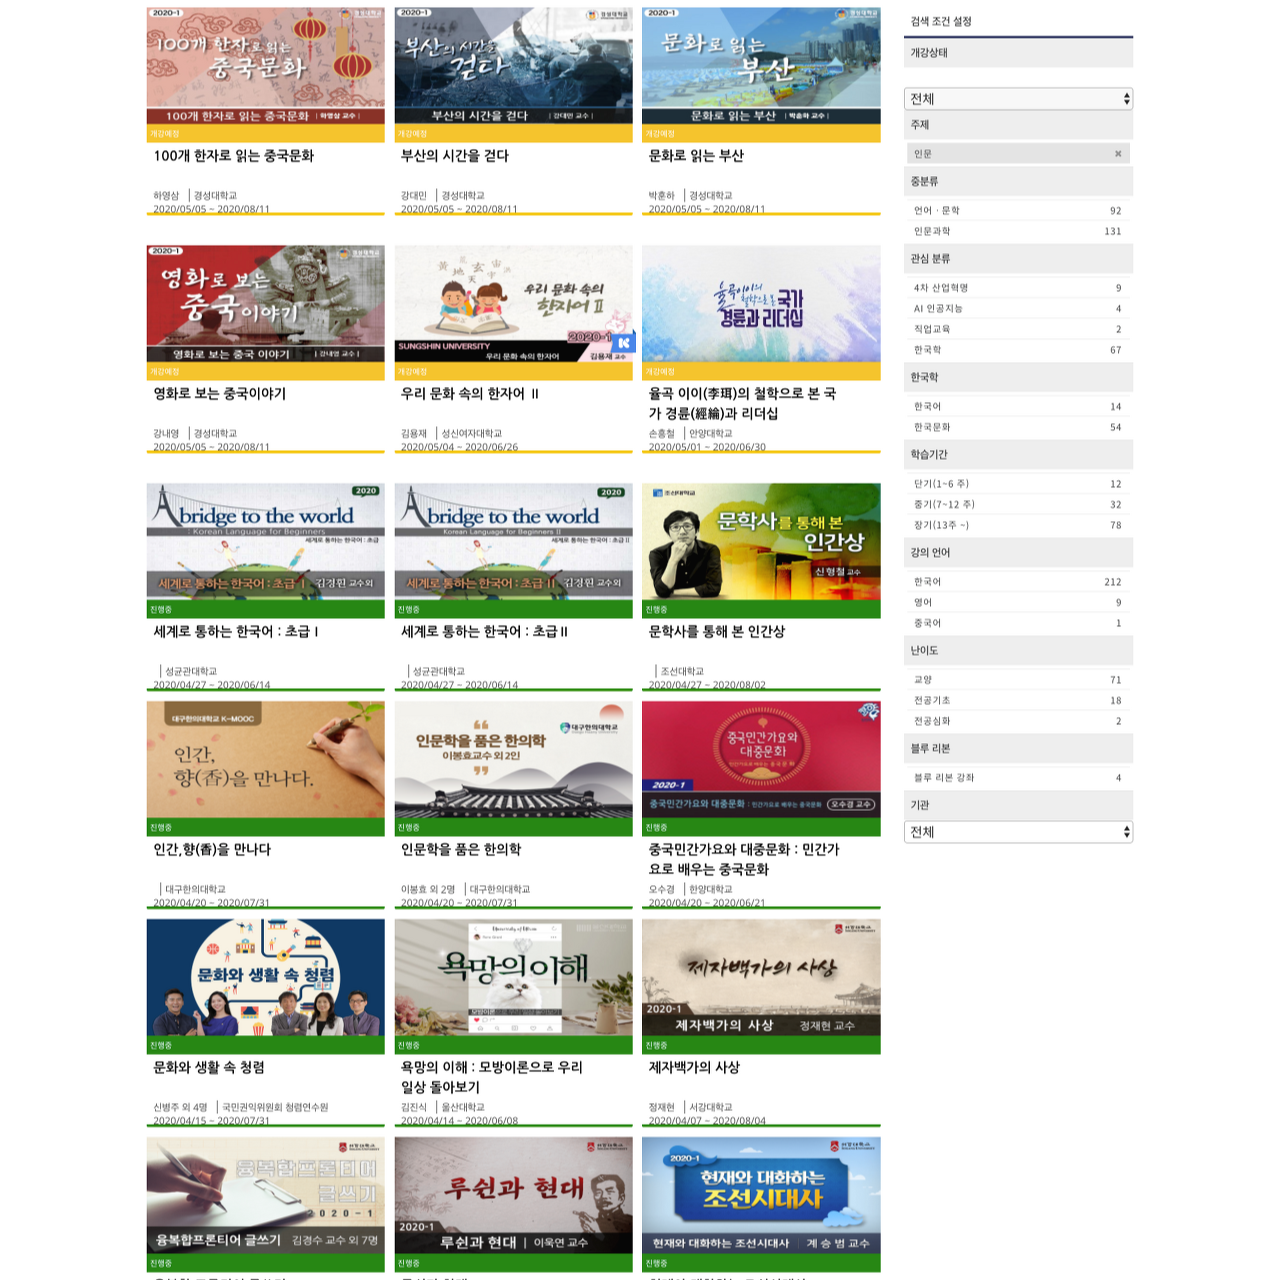Viewport: 1280px width, 1280px height.
Task: Open the 개강상태 전체 dropdown
Action: point(1018,98)
